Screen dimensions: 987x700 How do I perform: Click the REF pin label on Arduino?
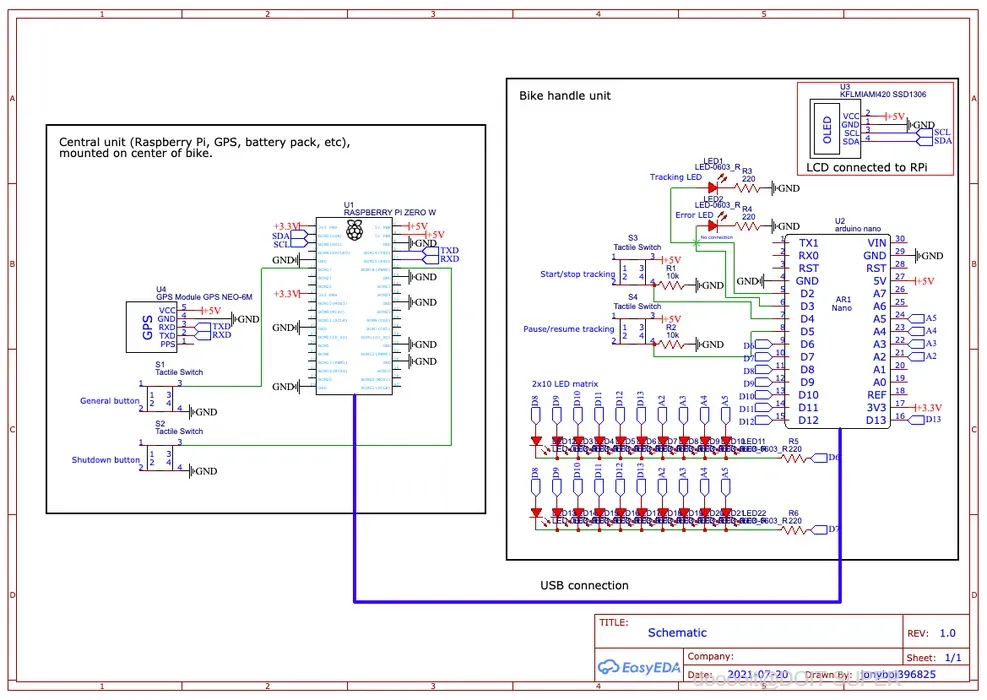[876, 395]
